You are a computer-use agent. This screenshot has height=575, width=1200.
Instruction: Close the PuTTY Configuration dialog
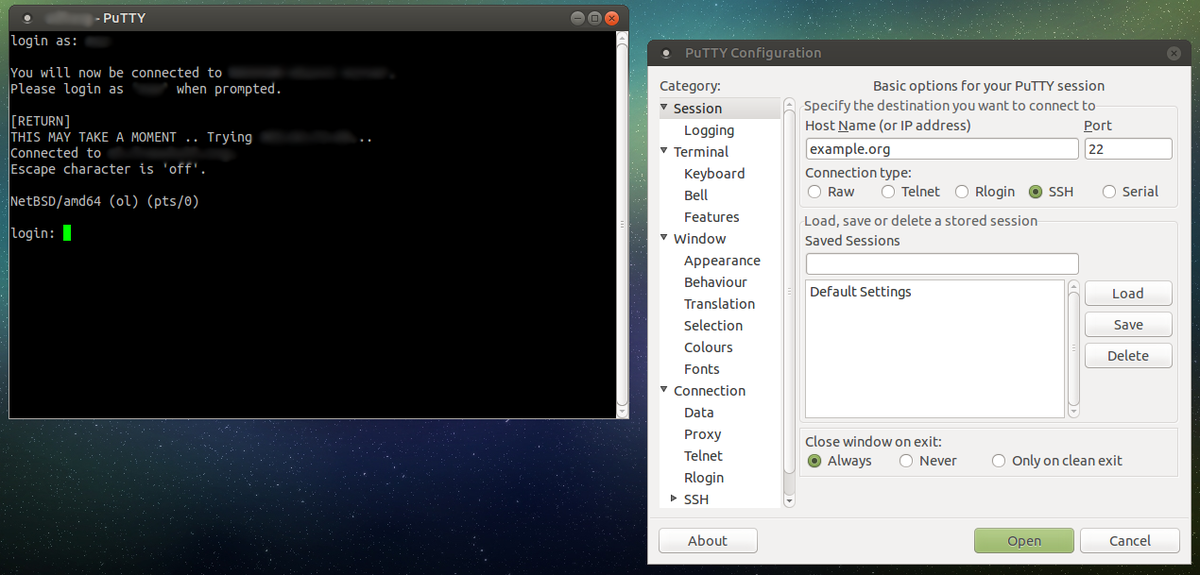click(x=1173, y=53)
